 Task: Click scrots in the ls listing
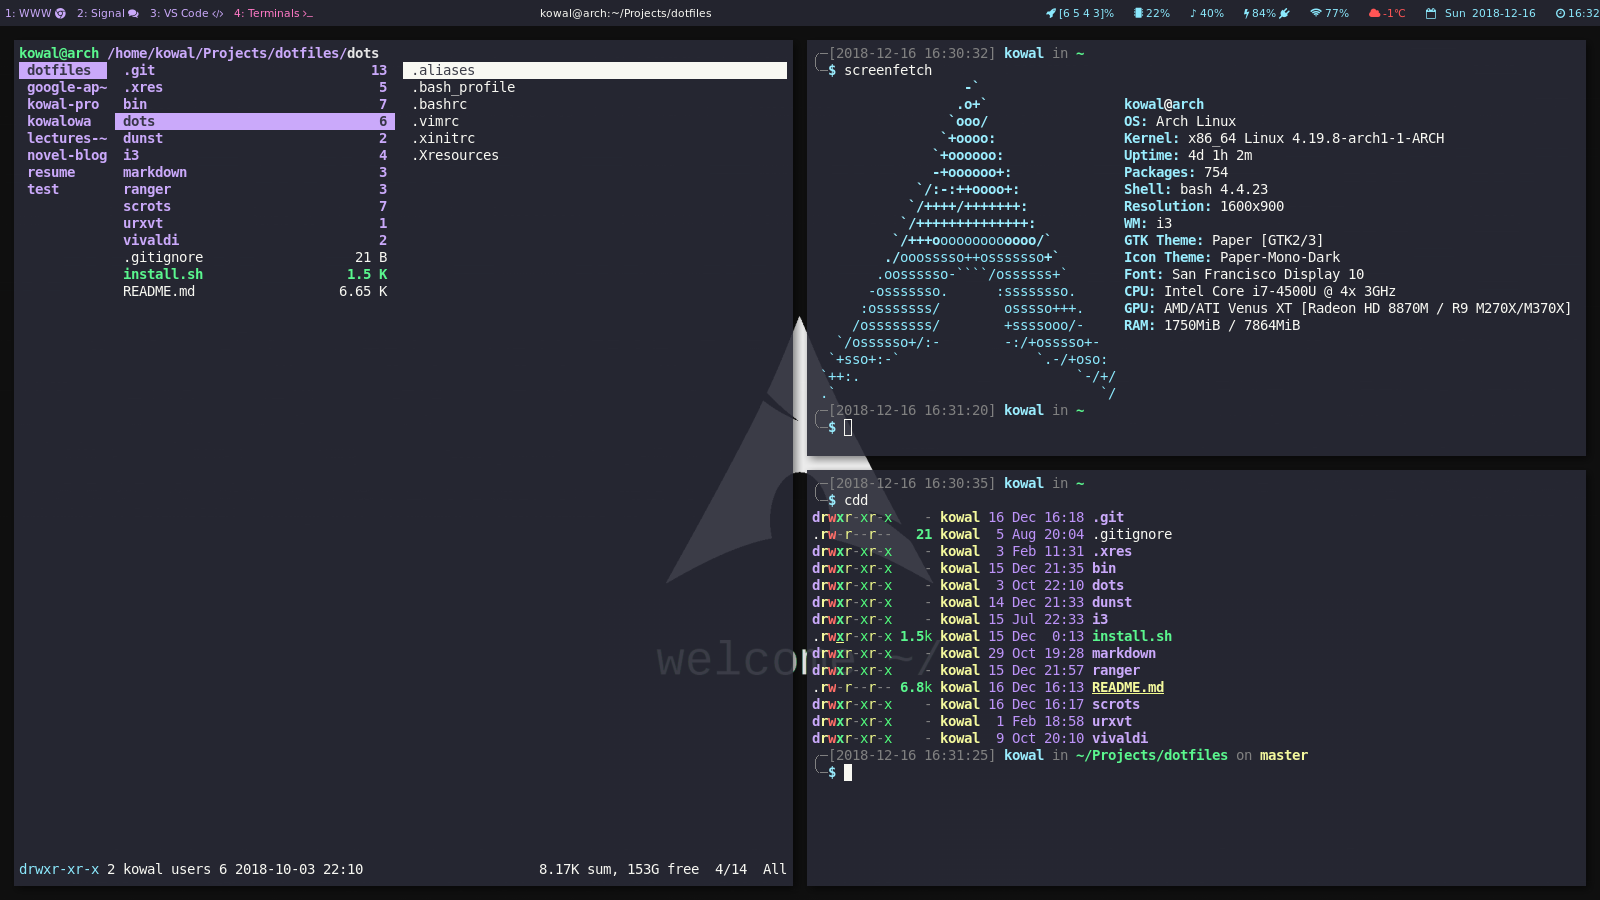(1116, 704)
